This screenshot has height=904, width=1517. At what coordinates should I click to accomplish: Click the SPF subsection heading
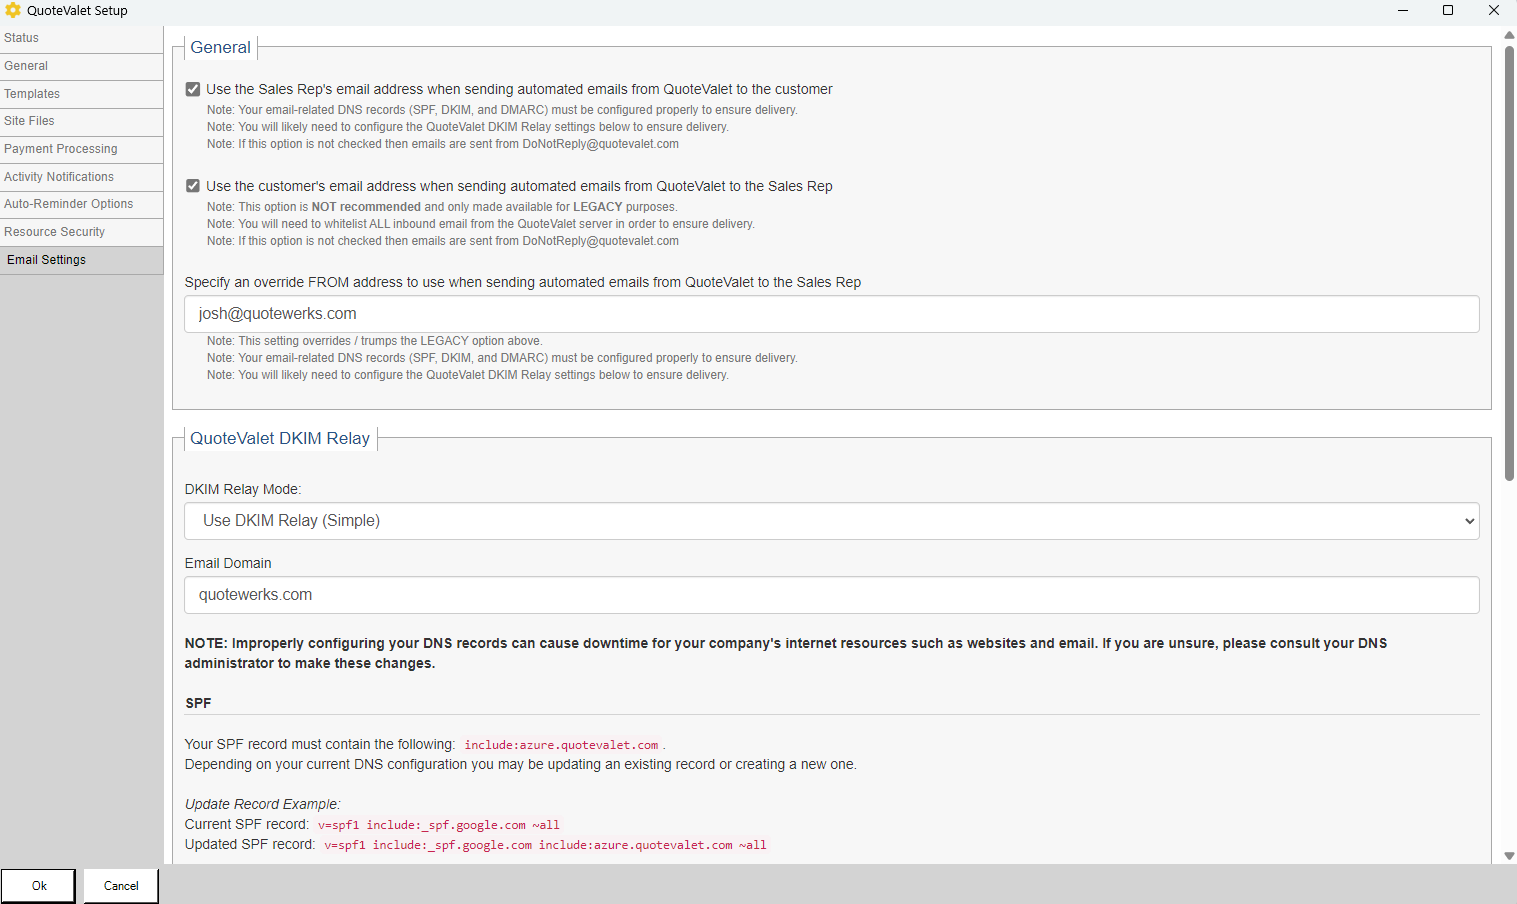coord(198,703)
